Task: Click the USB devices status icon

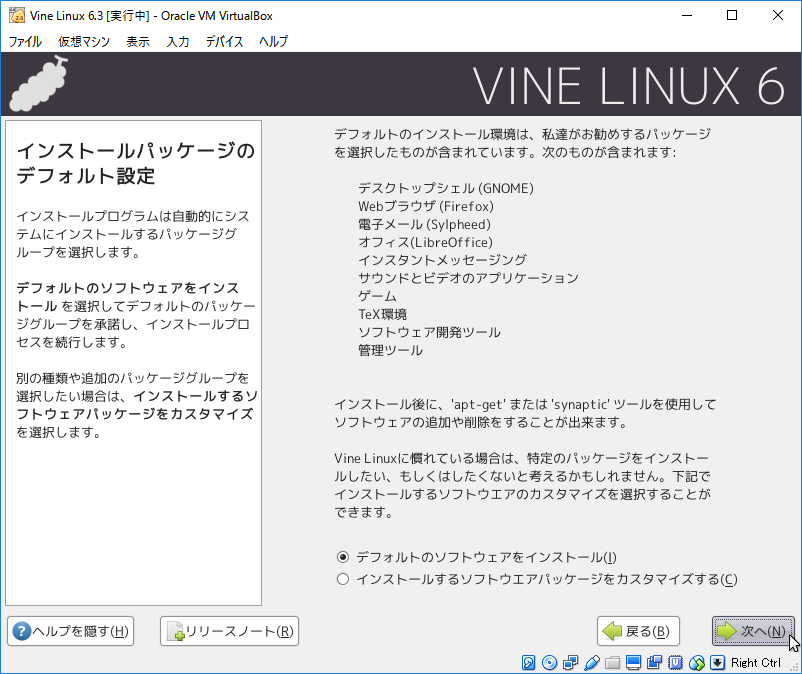Action: [591, 662]
